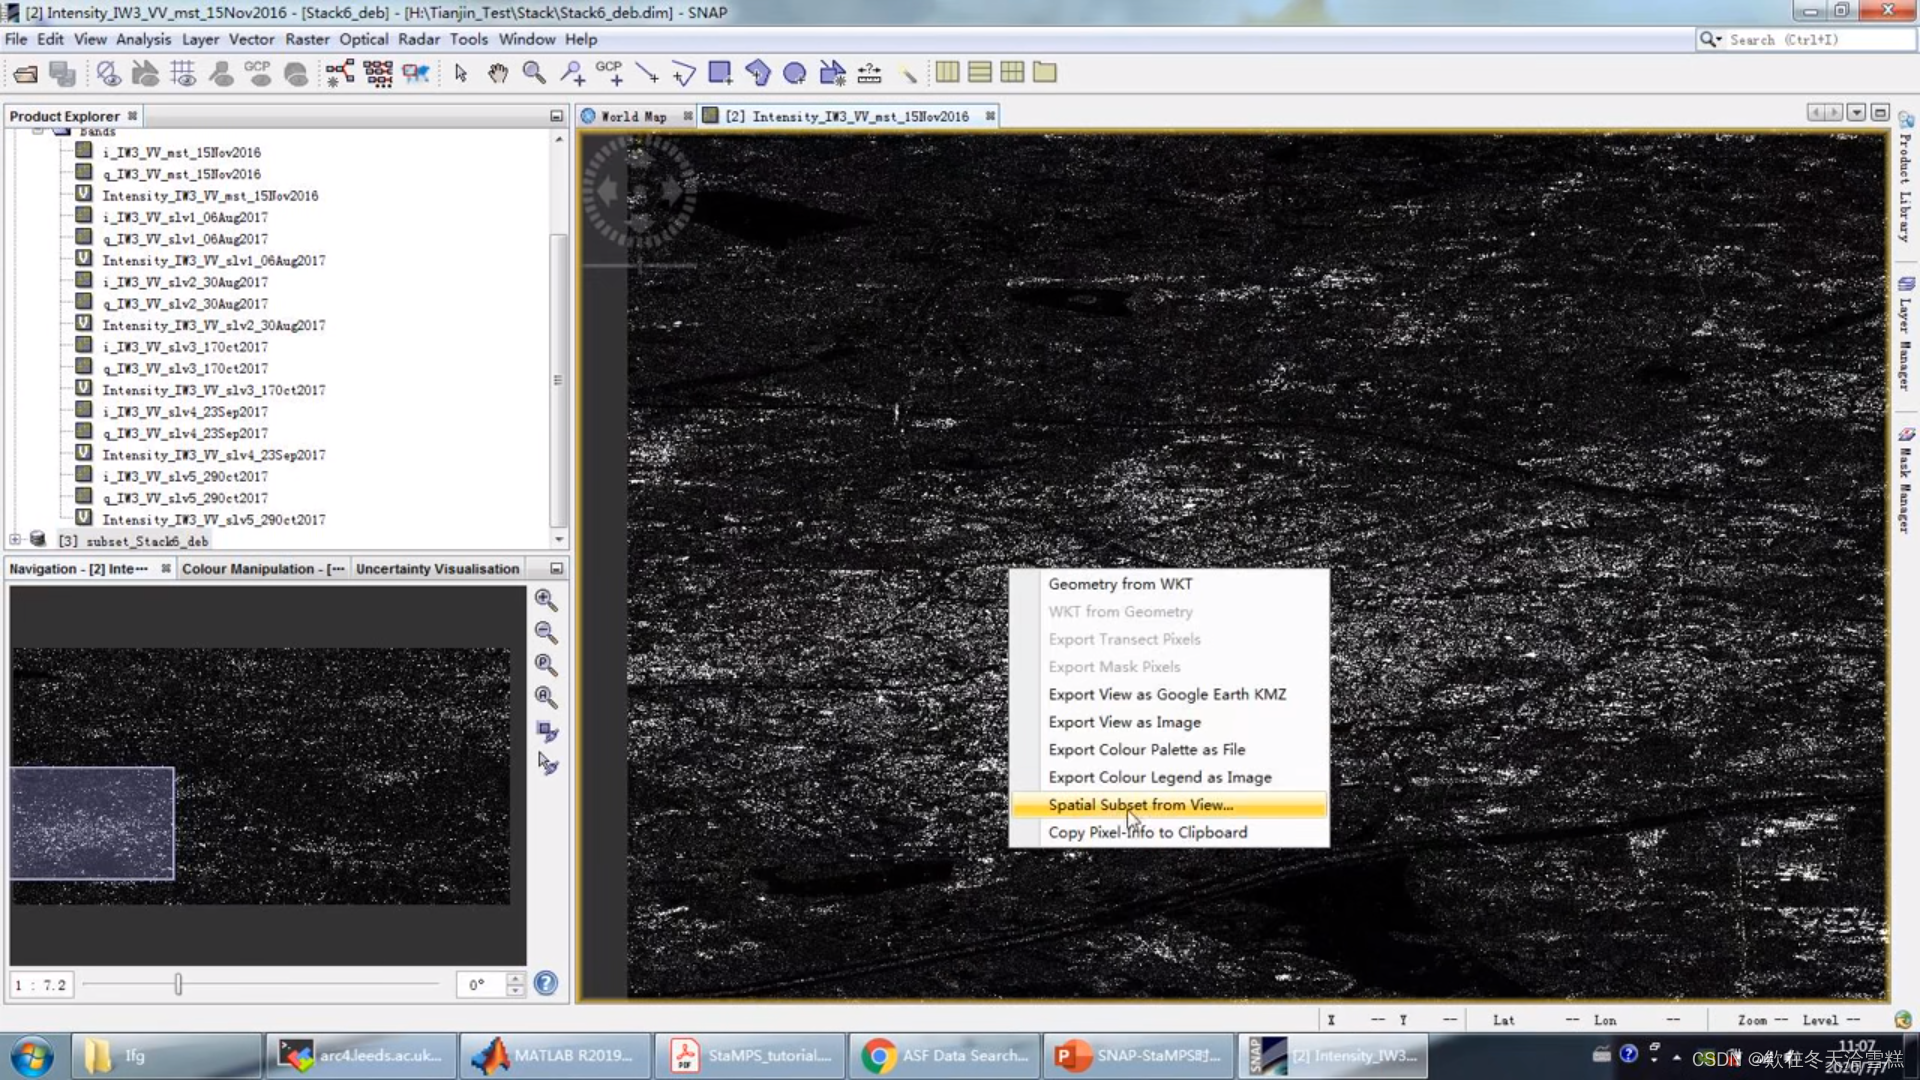The image size is (1920, 1080).
Task: Increase rotation angle with spinner up arrow
Action: 515,978
